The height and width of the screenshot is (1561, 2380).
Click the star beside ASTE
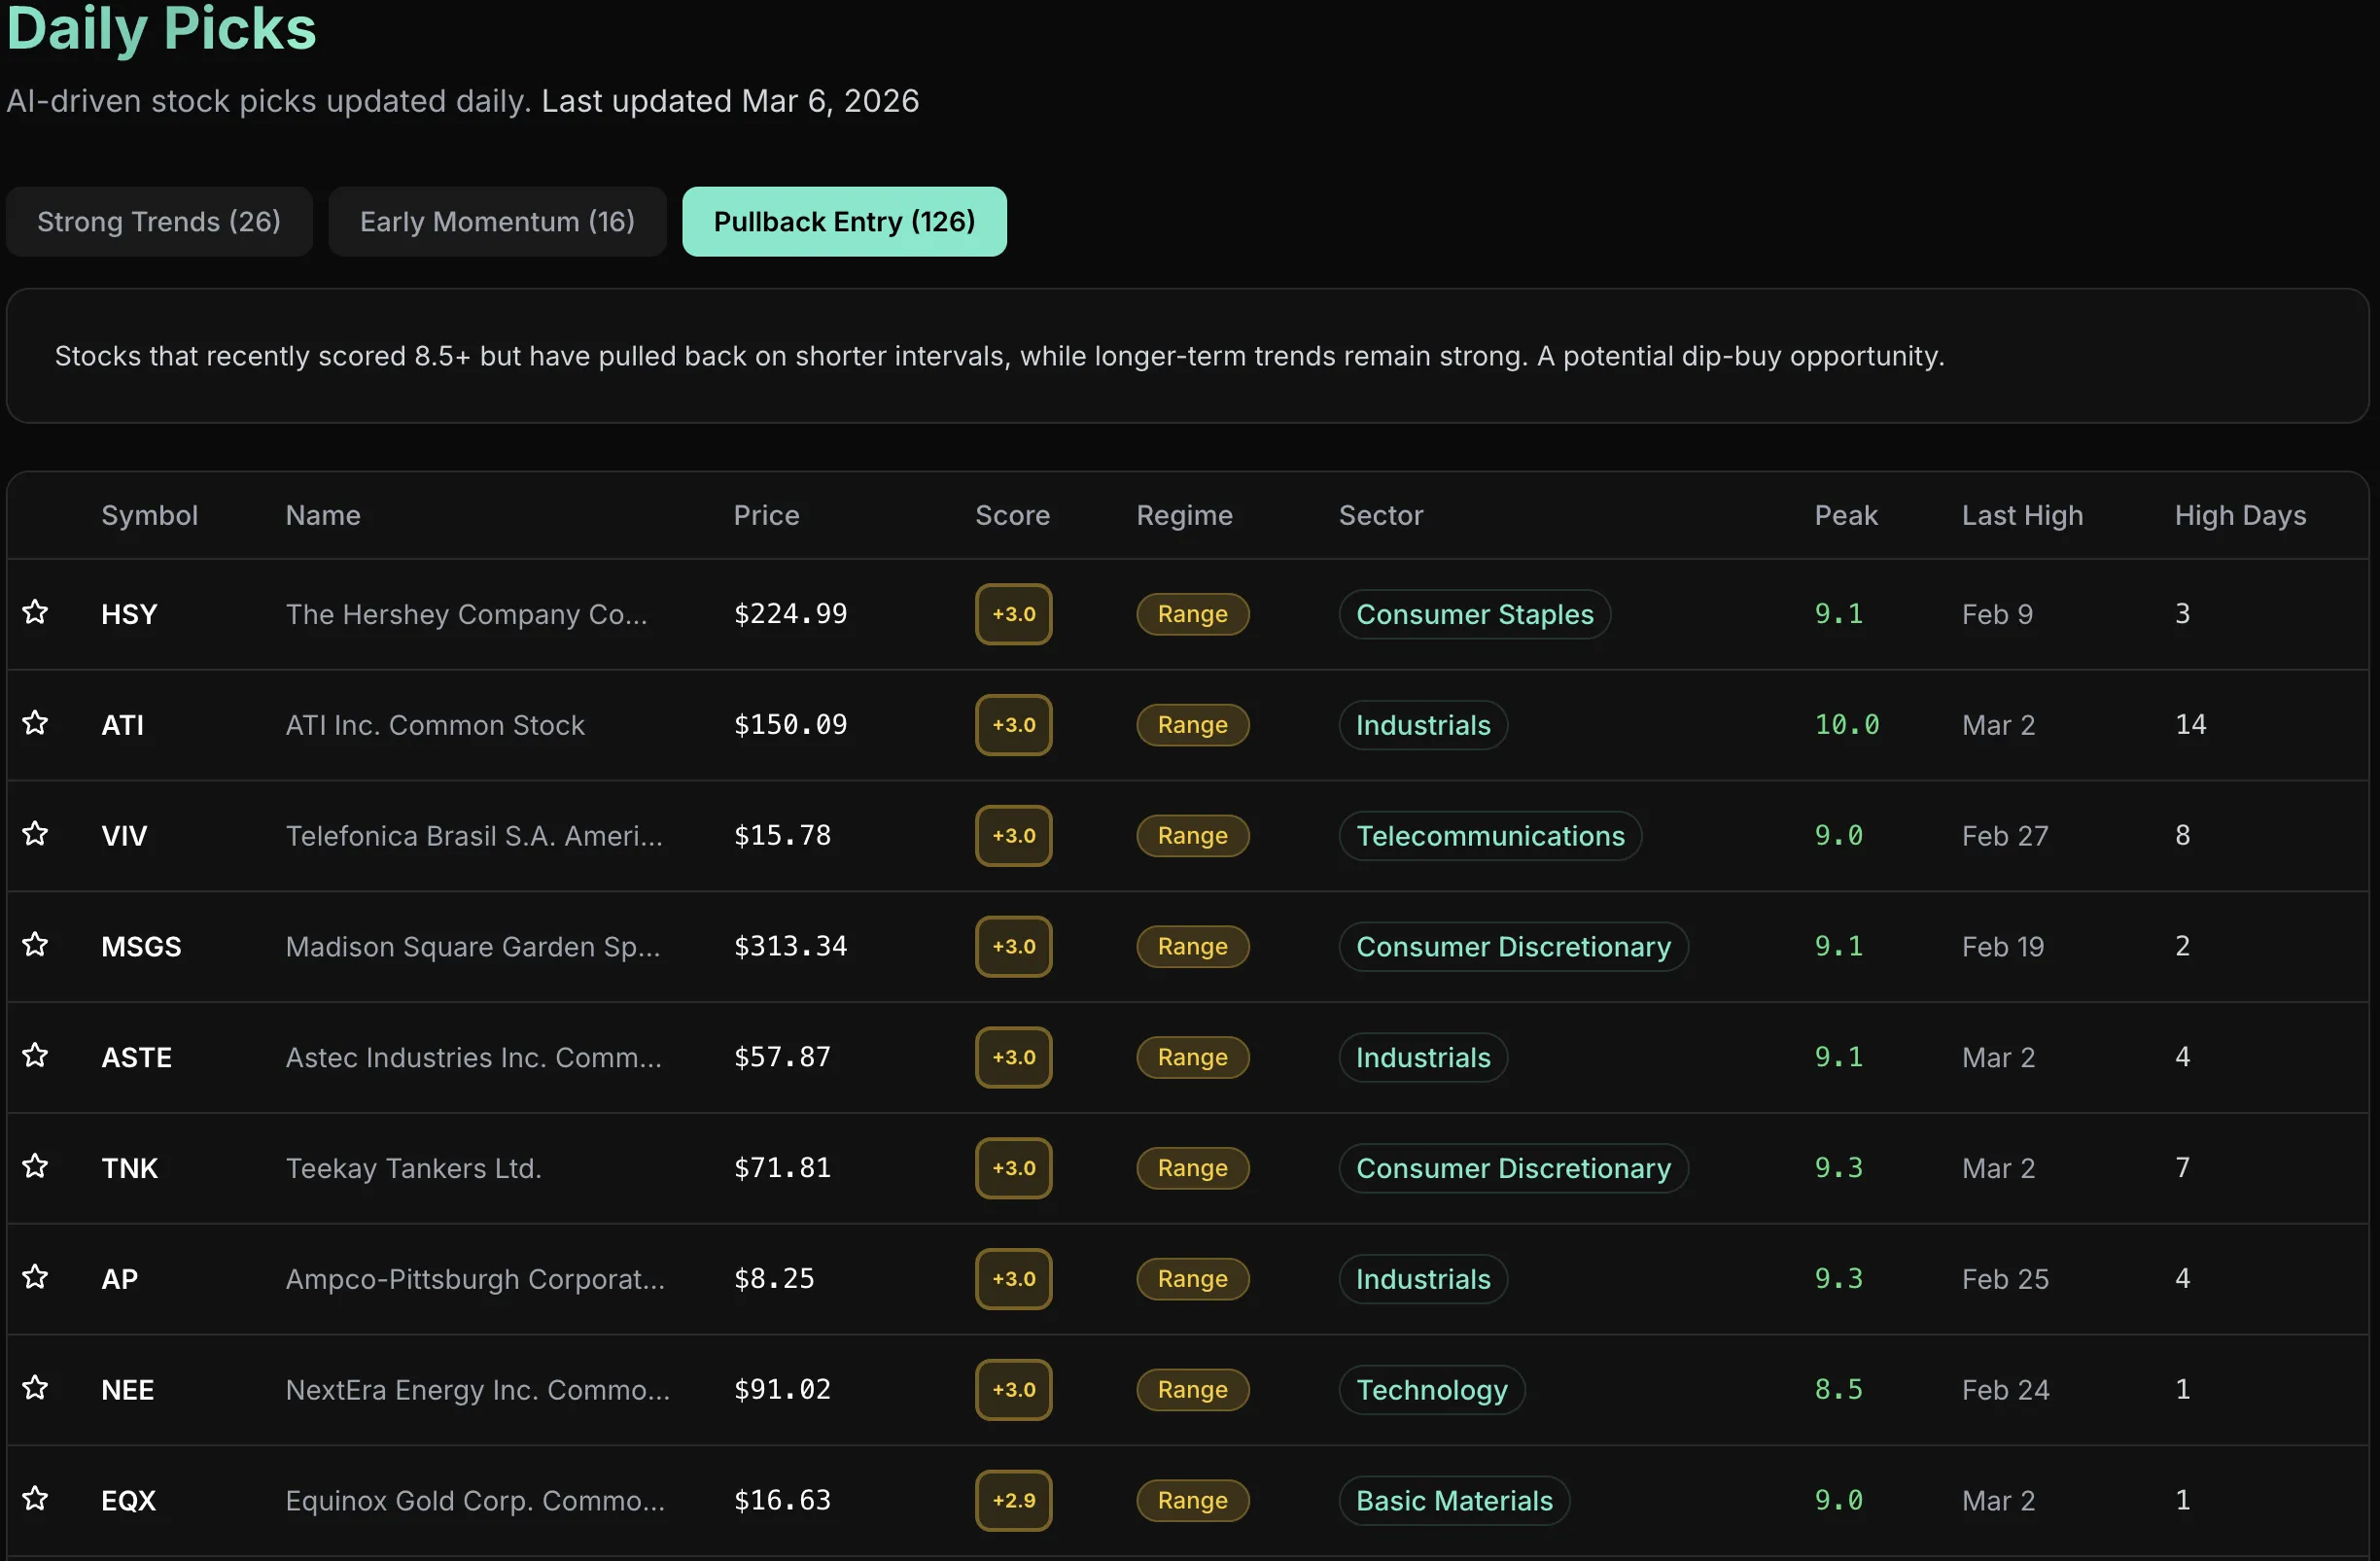(35, 1056)
